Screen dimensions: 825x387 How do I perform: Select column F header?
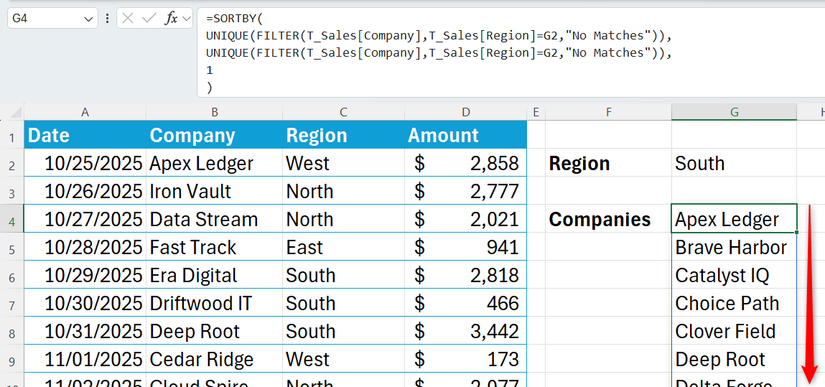pos(608,112)
